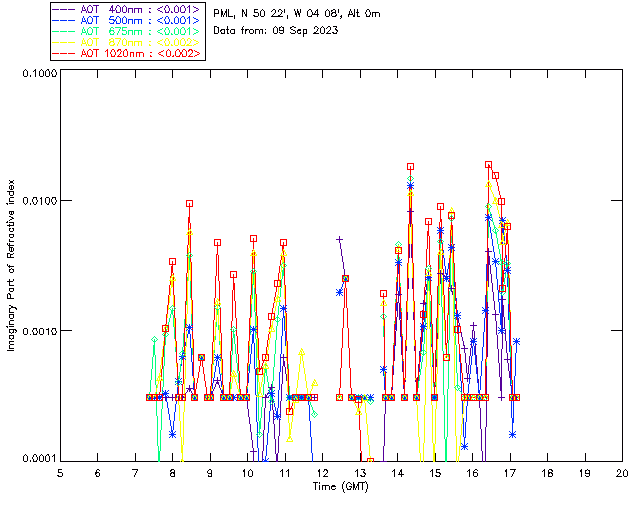Click the blue asterisk marker near 17.2 GMT
The width and height of the screenshot is (640, 512).
coord(516,341)
